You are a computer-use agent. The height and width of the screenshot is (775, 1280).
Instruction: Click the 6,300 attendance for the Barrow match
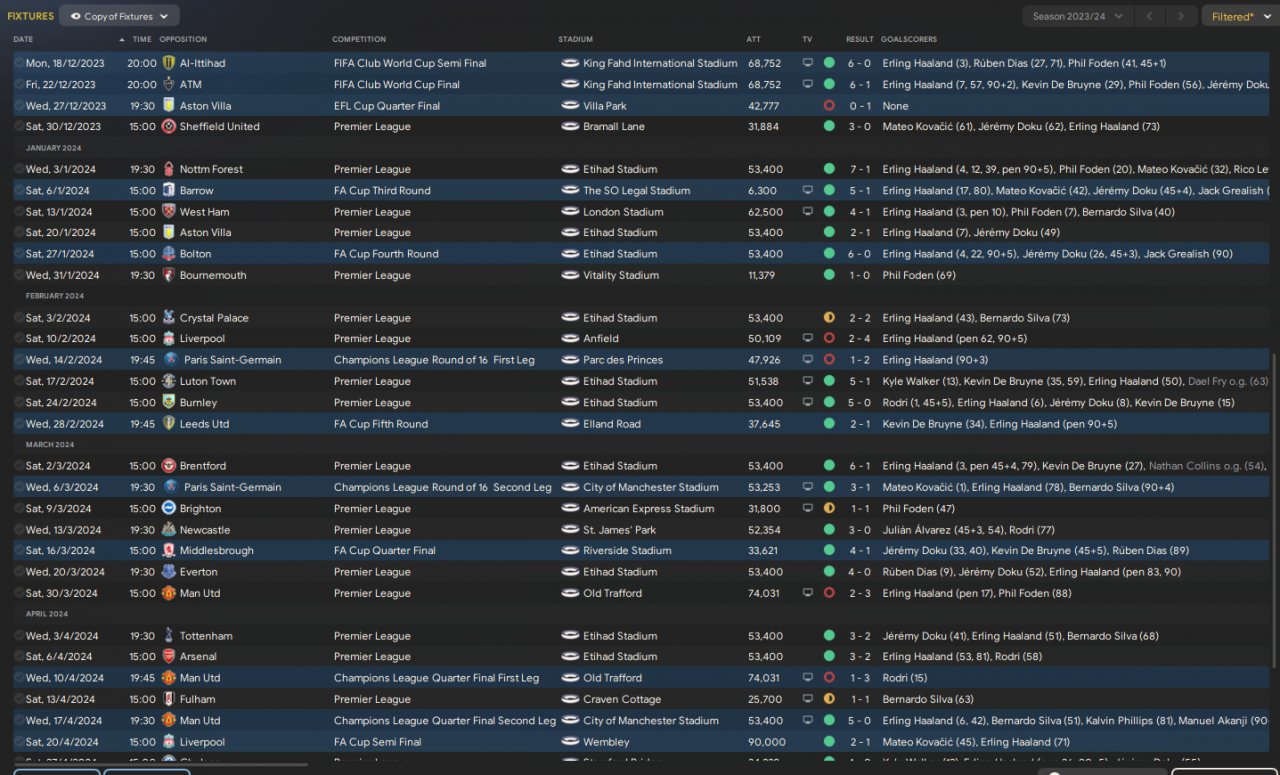click(763, 191)
